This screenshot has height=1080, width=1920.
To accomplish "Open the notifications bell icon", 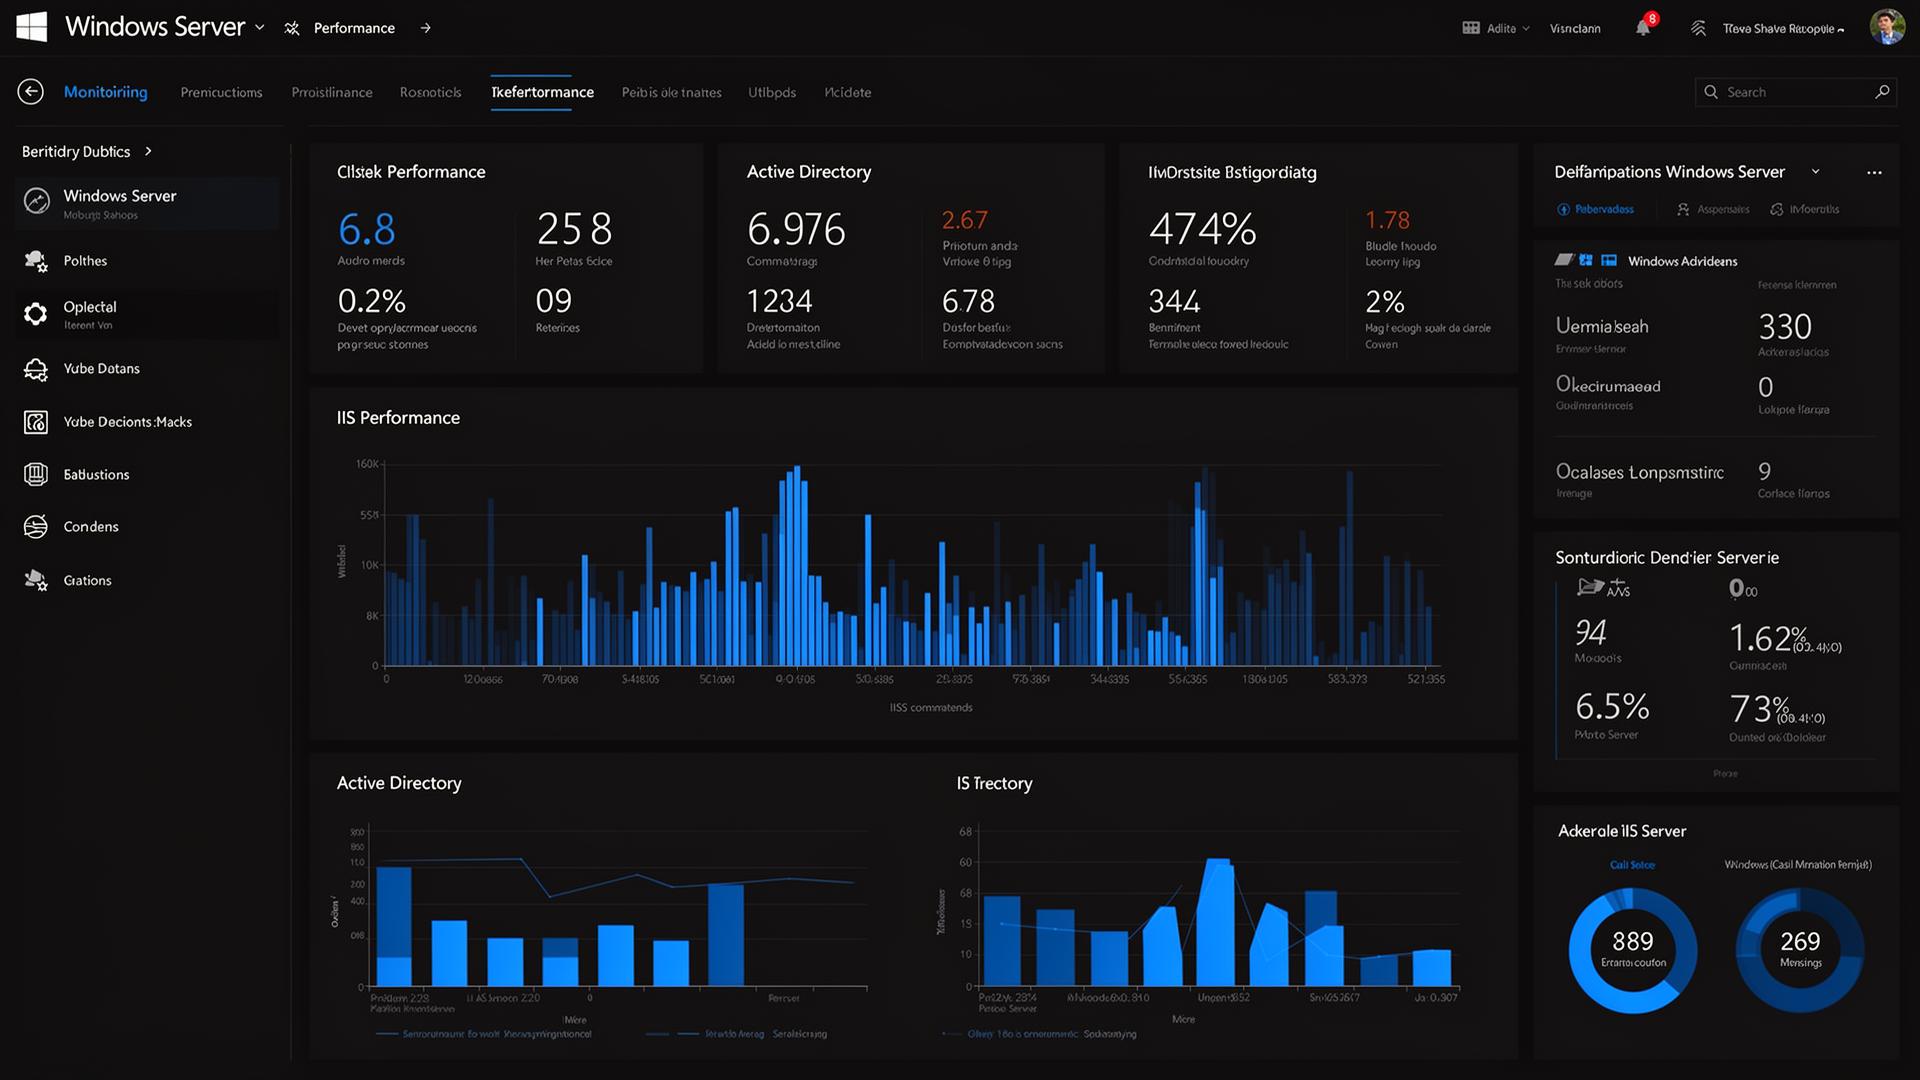I will (1642, 28).
